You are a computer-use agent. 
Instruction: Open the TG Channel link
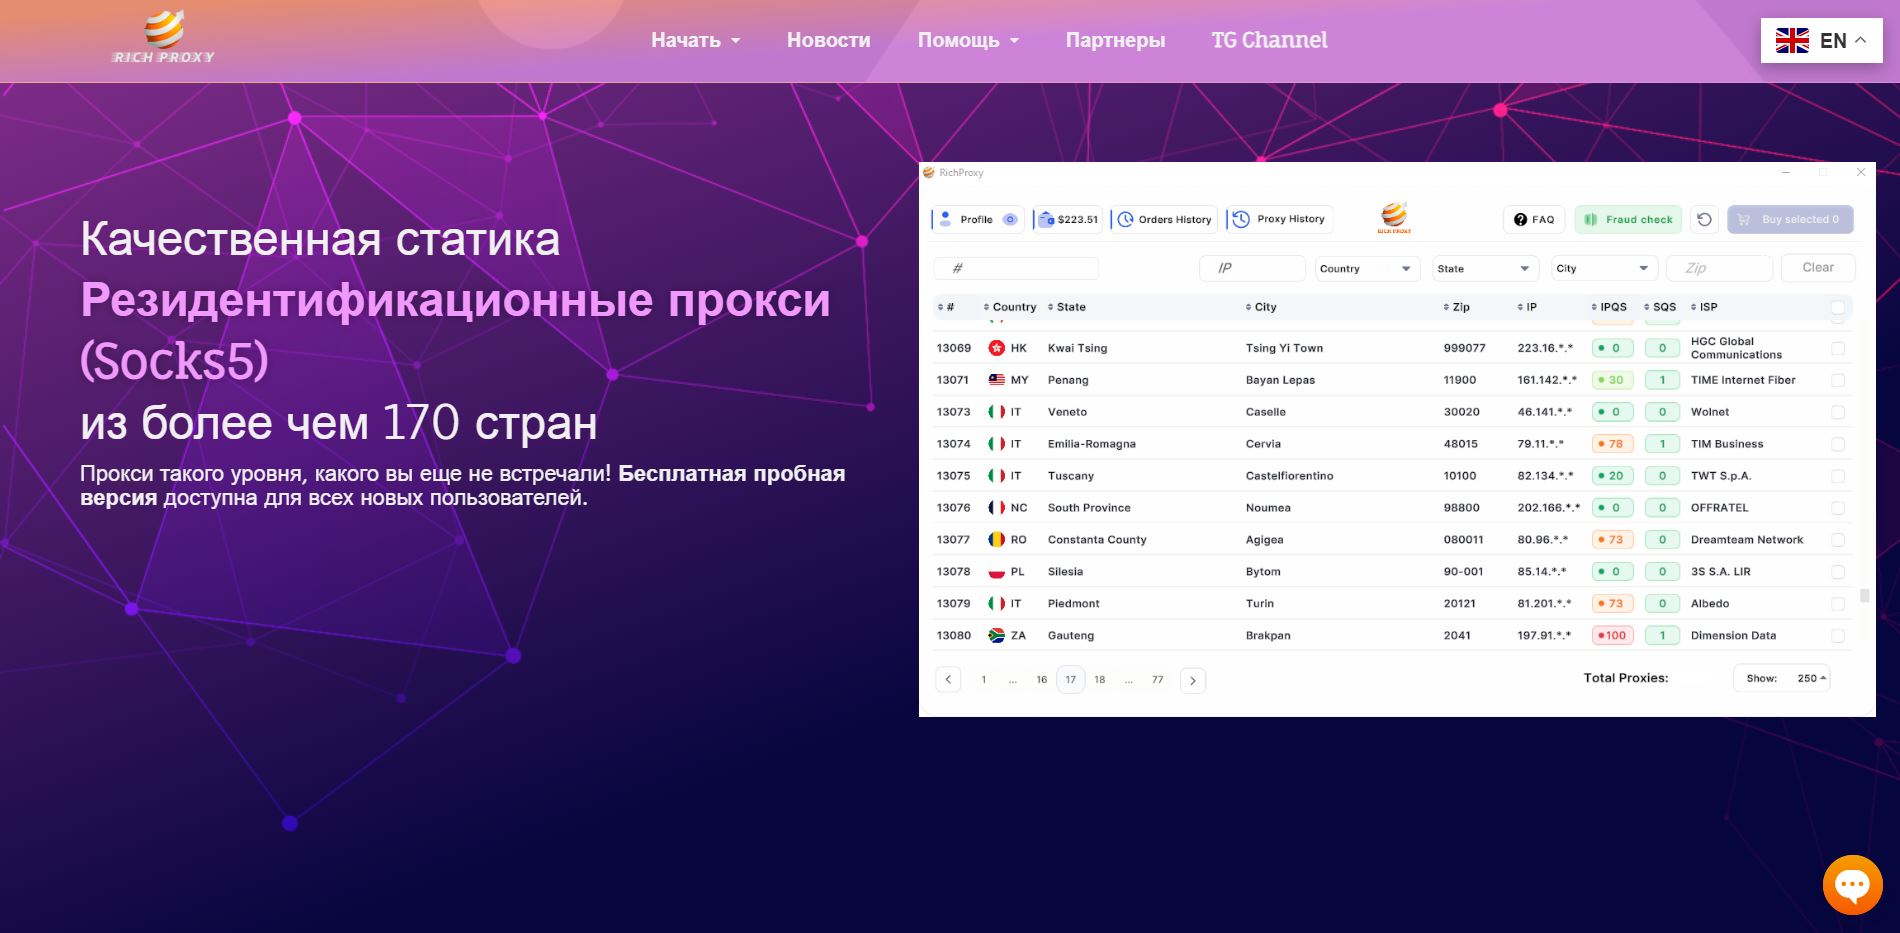click(x=1269, y=40)
